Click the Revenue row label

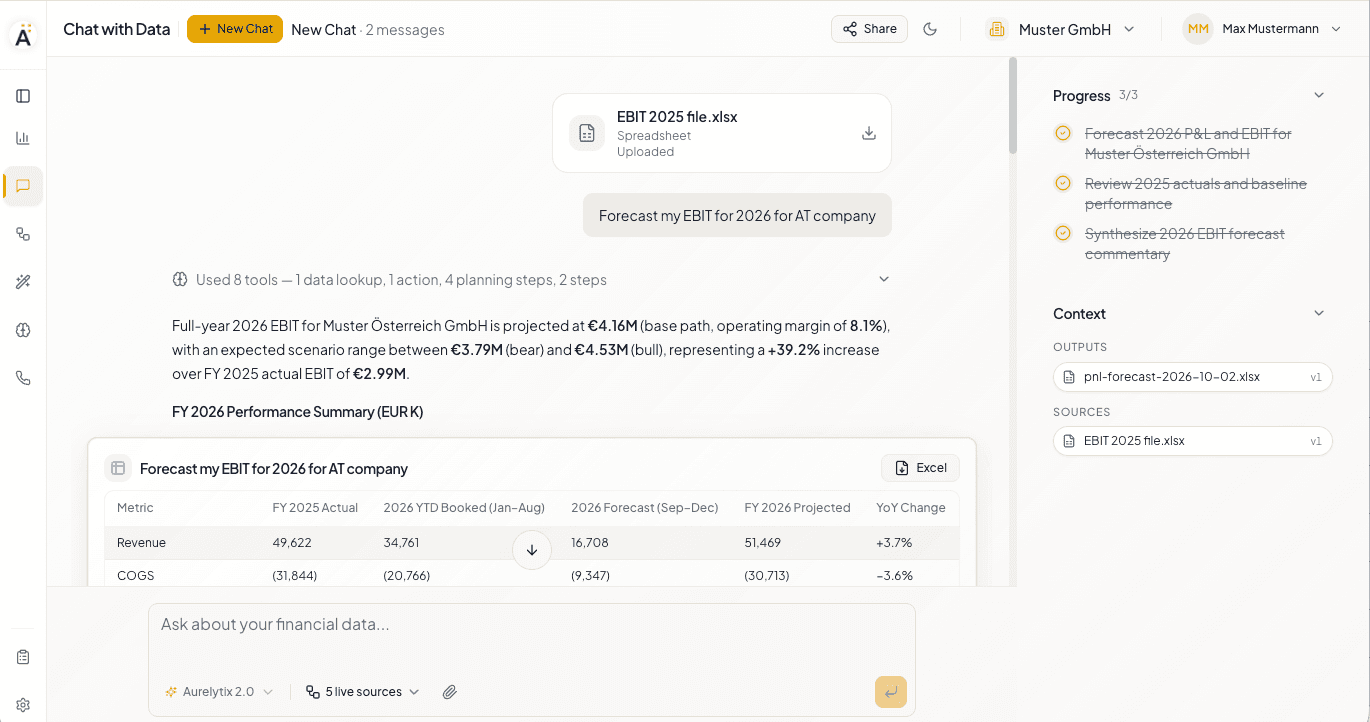tap(141, 543)
